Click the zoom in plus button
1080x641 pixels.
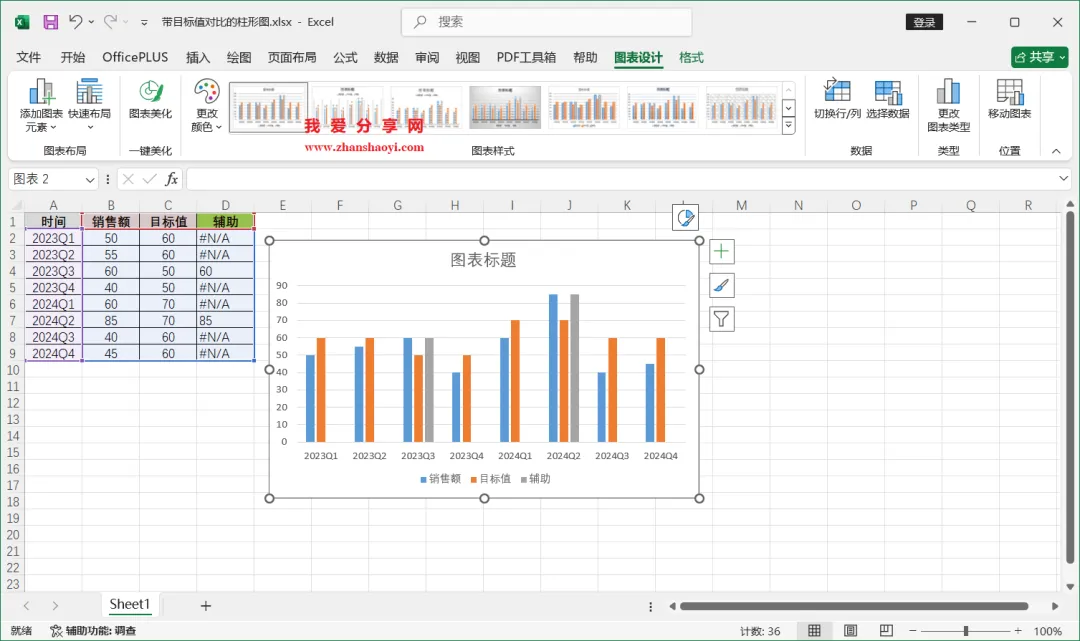(1018, 631)
